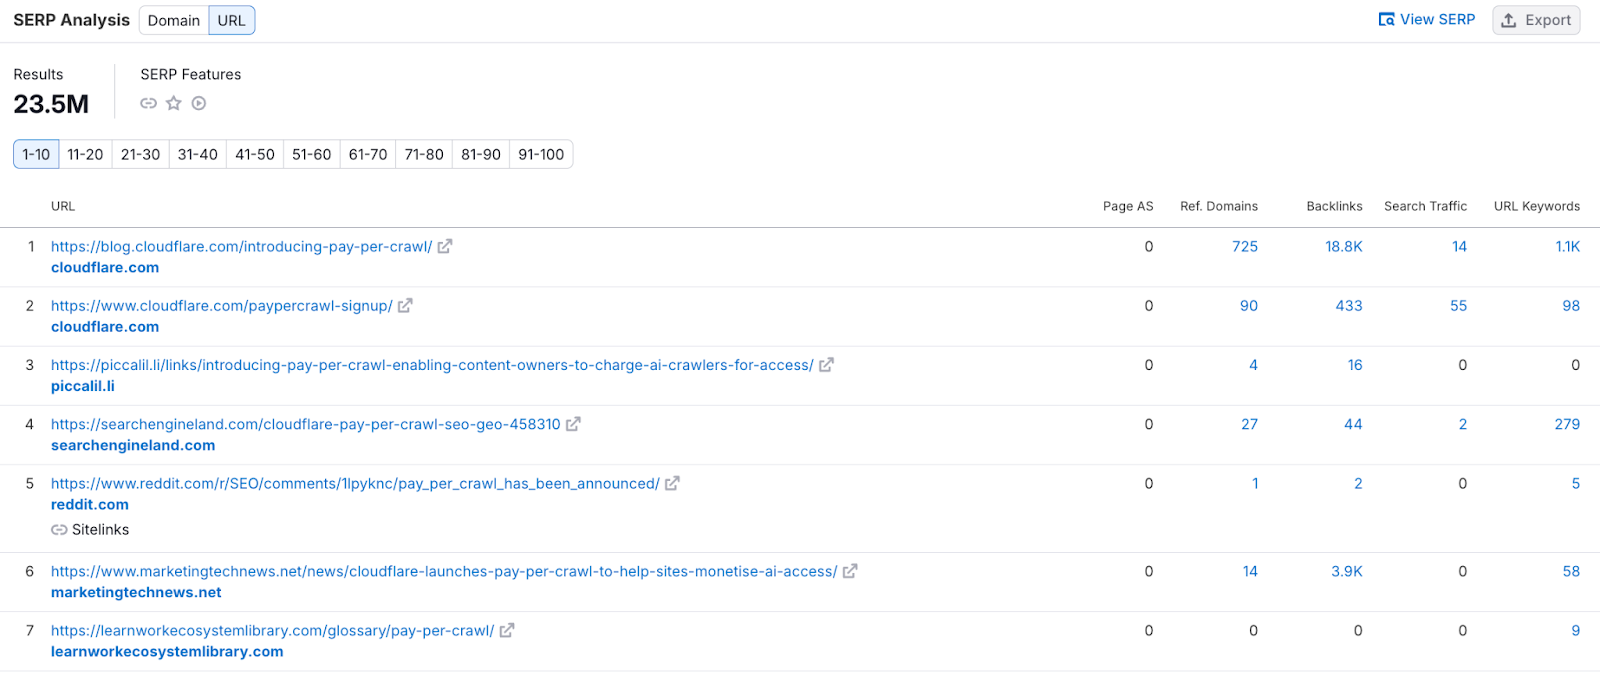The image size is (1600, 673).
Task: Click cloudflare.com domain in row 1
Action: tap(105, 267)
